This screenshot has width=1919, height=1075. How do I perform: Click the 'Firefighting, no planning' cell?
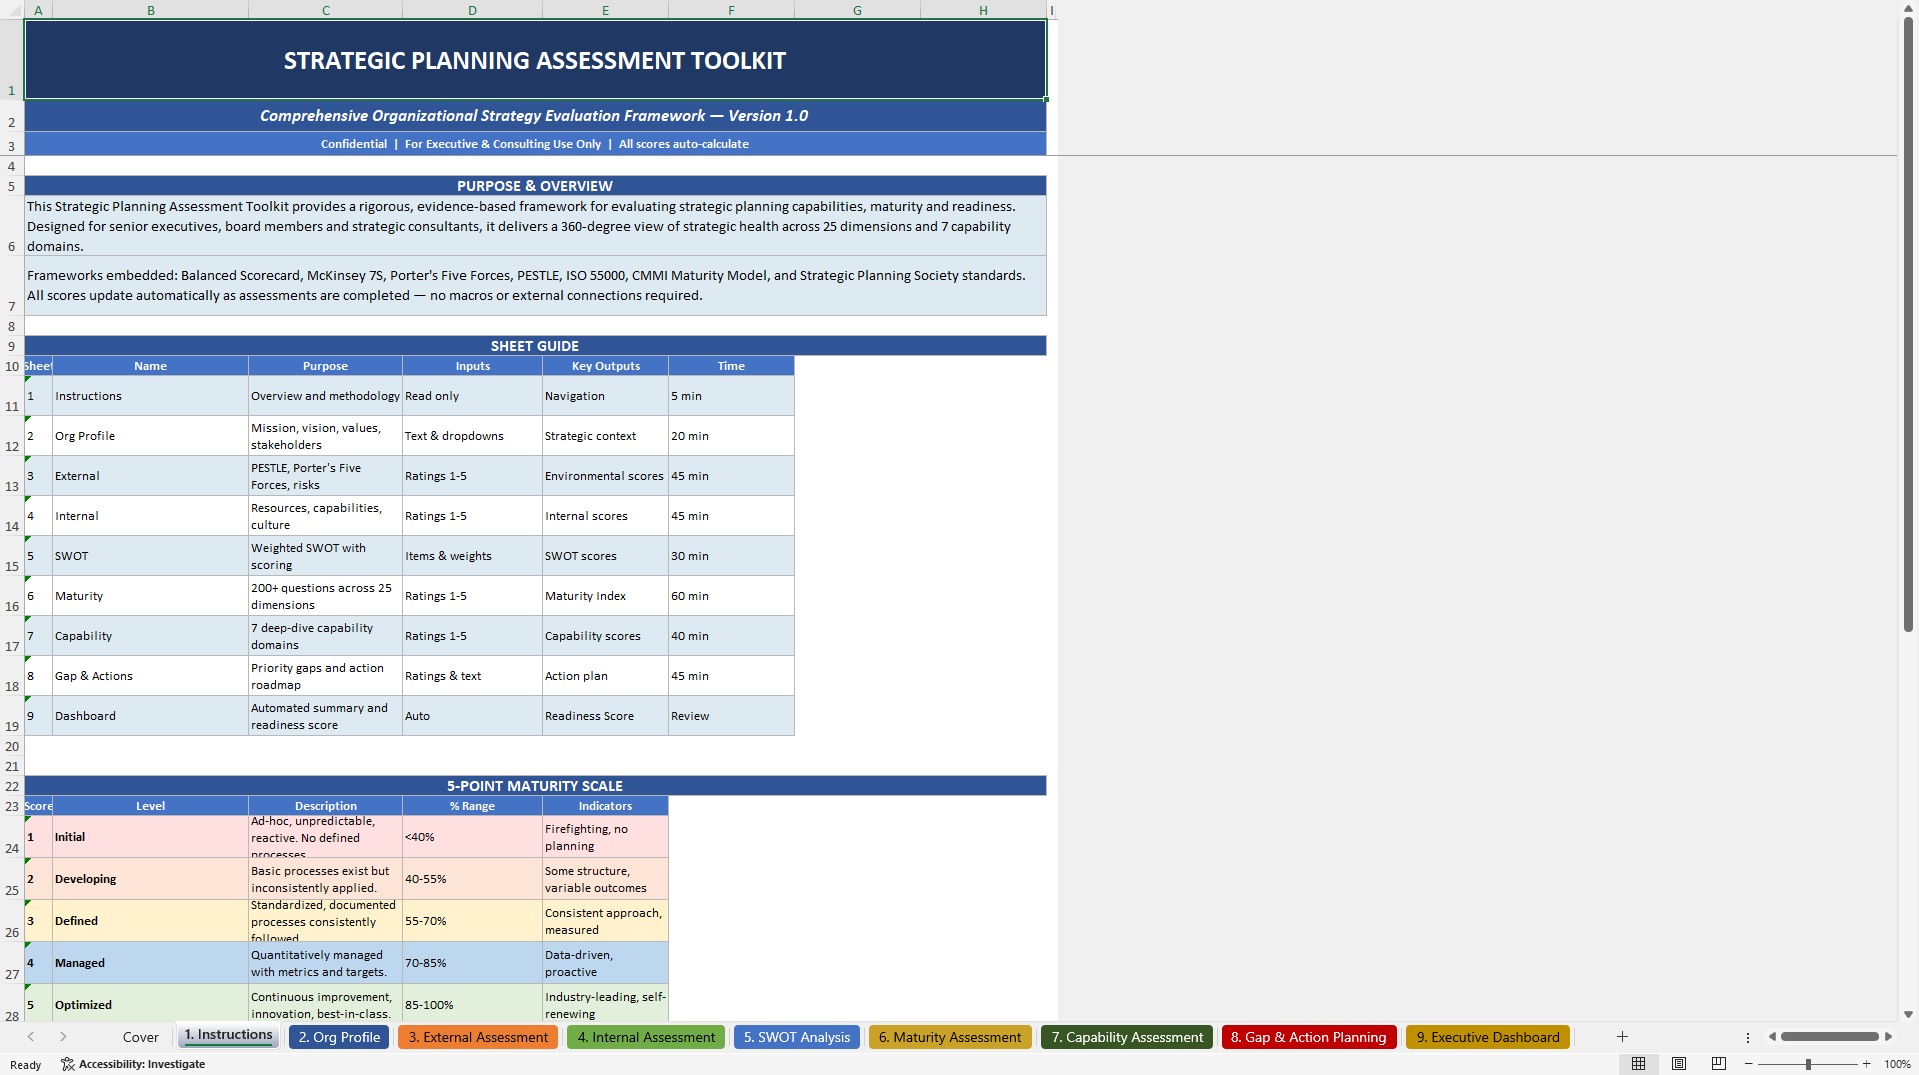[605, 837]
